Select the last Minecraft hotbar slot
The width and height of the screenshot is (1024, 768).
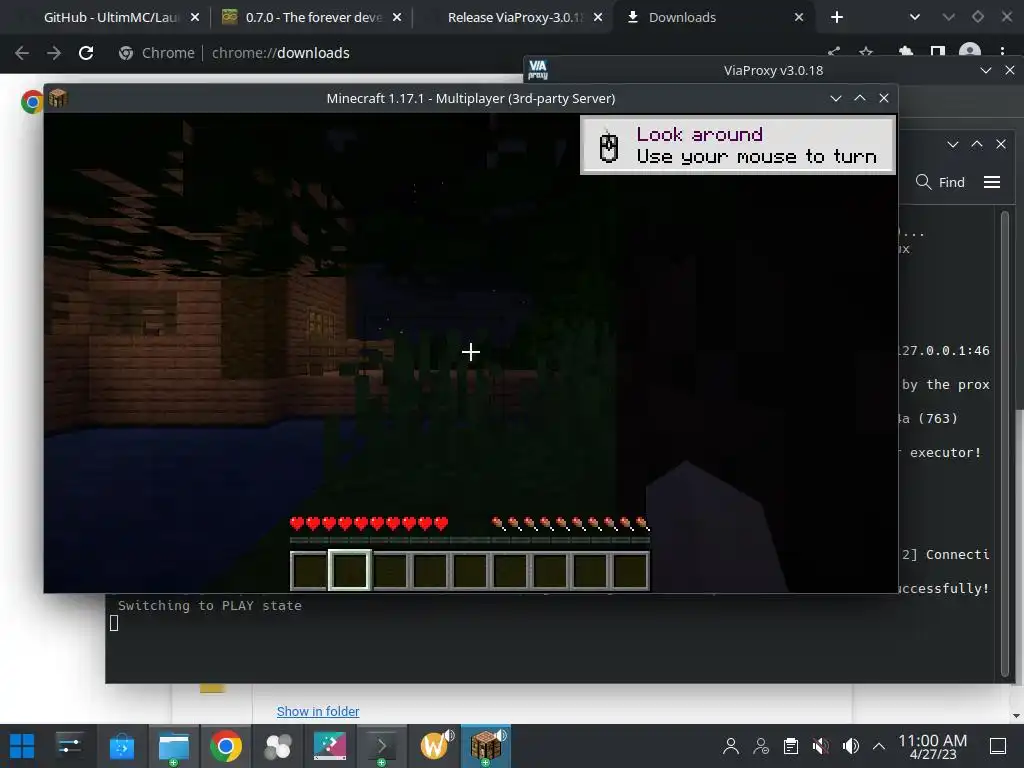pos(630,571)
